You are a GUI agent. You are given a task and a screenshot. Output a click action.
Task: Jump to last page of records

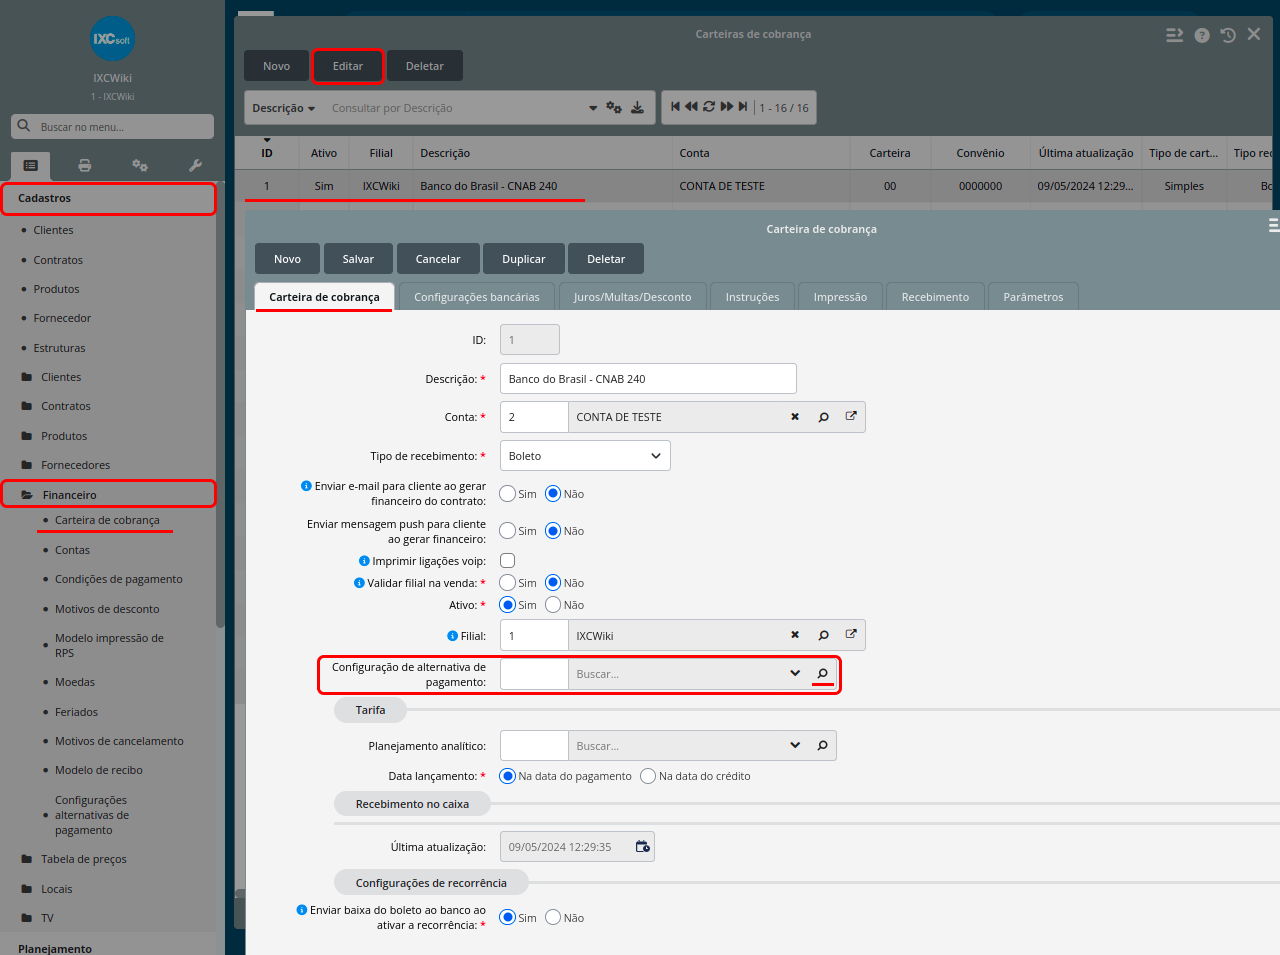click(x=742, y=107)
